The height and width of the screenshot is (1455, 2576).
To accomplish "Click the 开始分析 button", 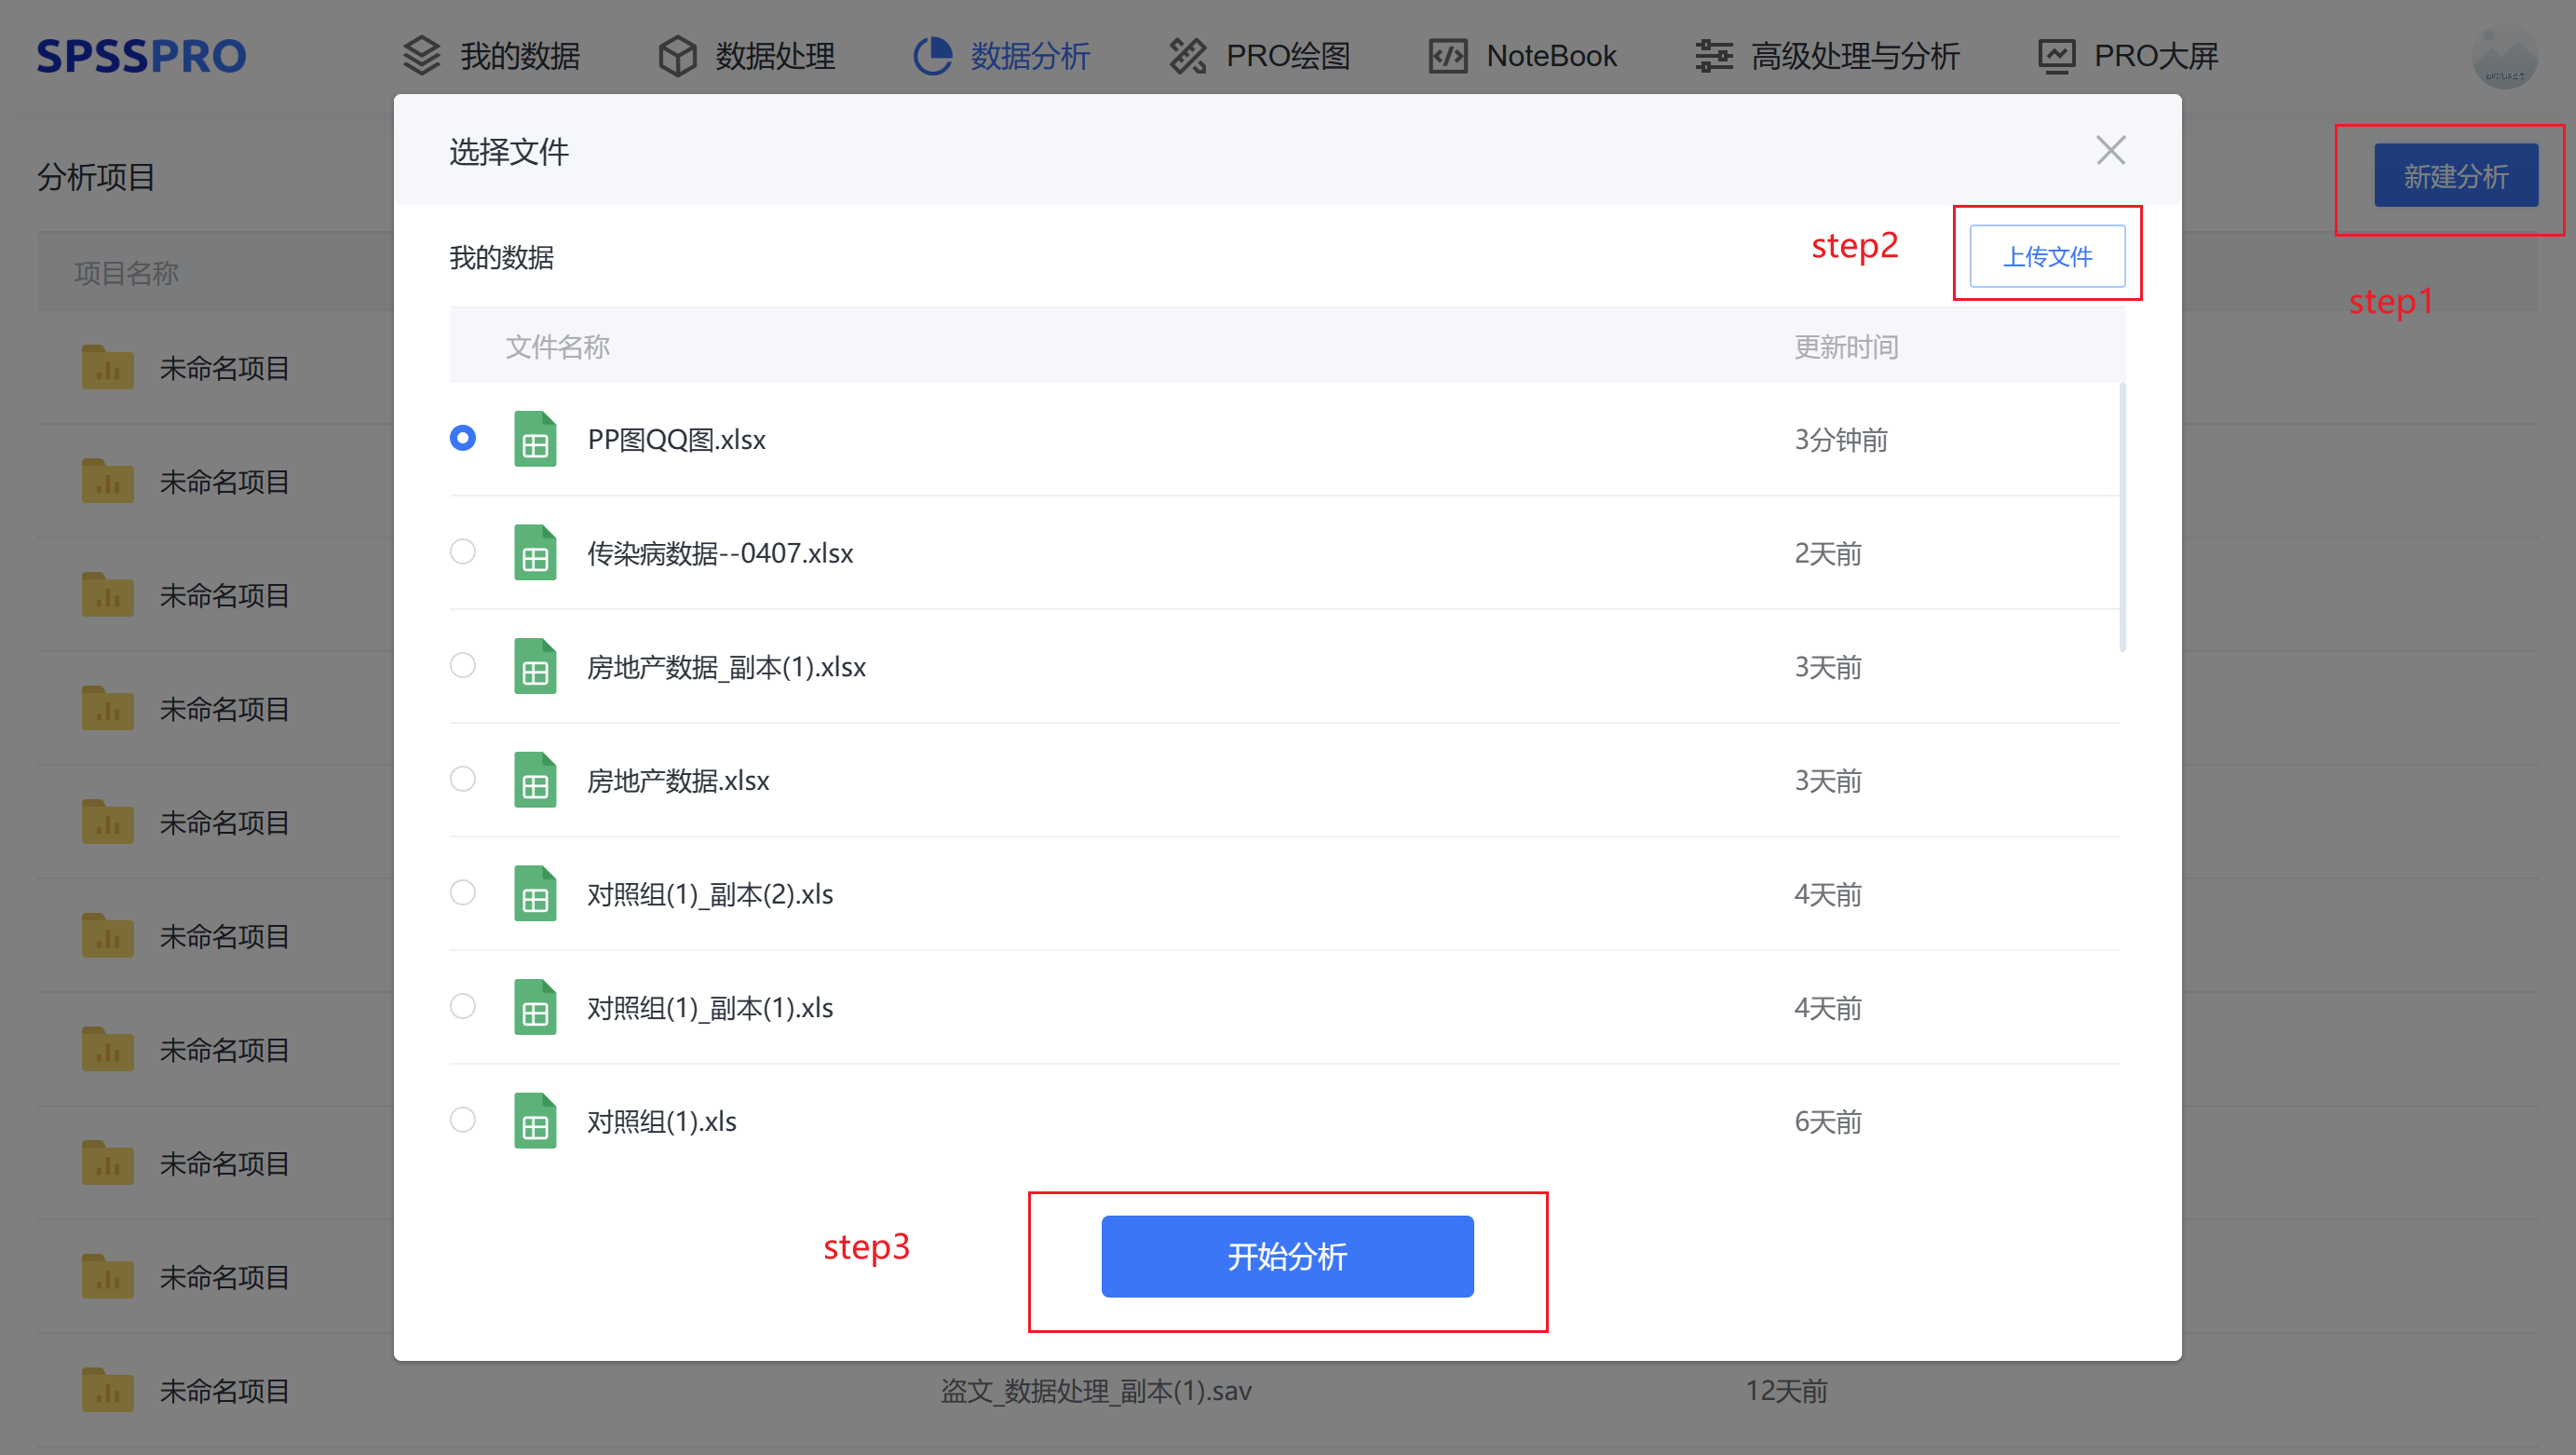I will [x=1287, y=1256].
